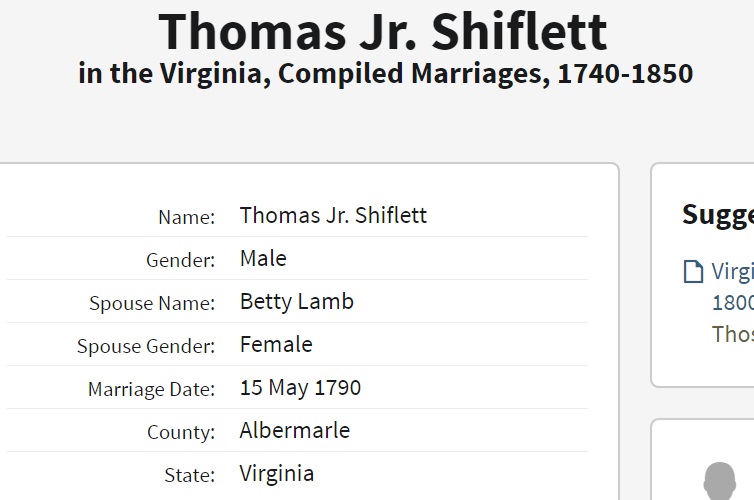Click the "Virginia, Compiled Marriages, 1740-1850" subtitle

385,74
